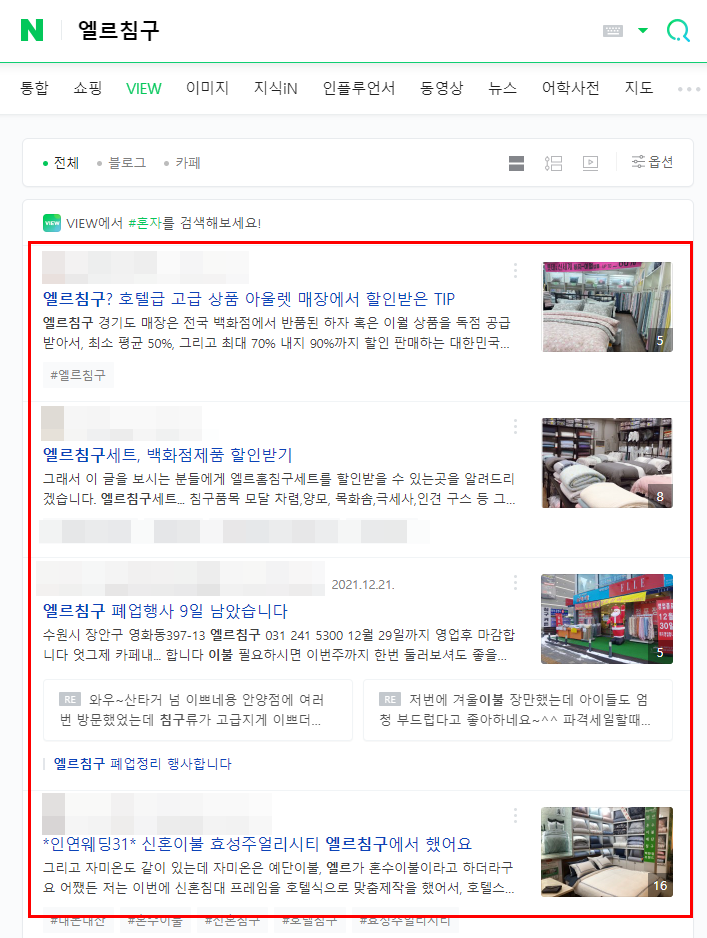Open the reply starting with 와우~산타거 넘 이쁘네용

click(198, 710)
